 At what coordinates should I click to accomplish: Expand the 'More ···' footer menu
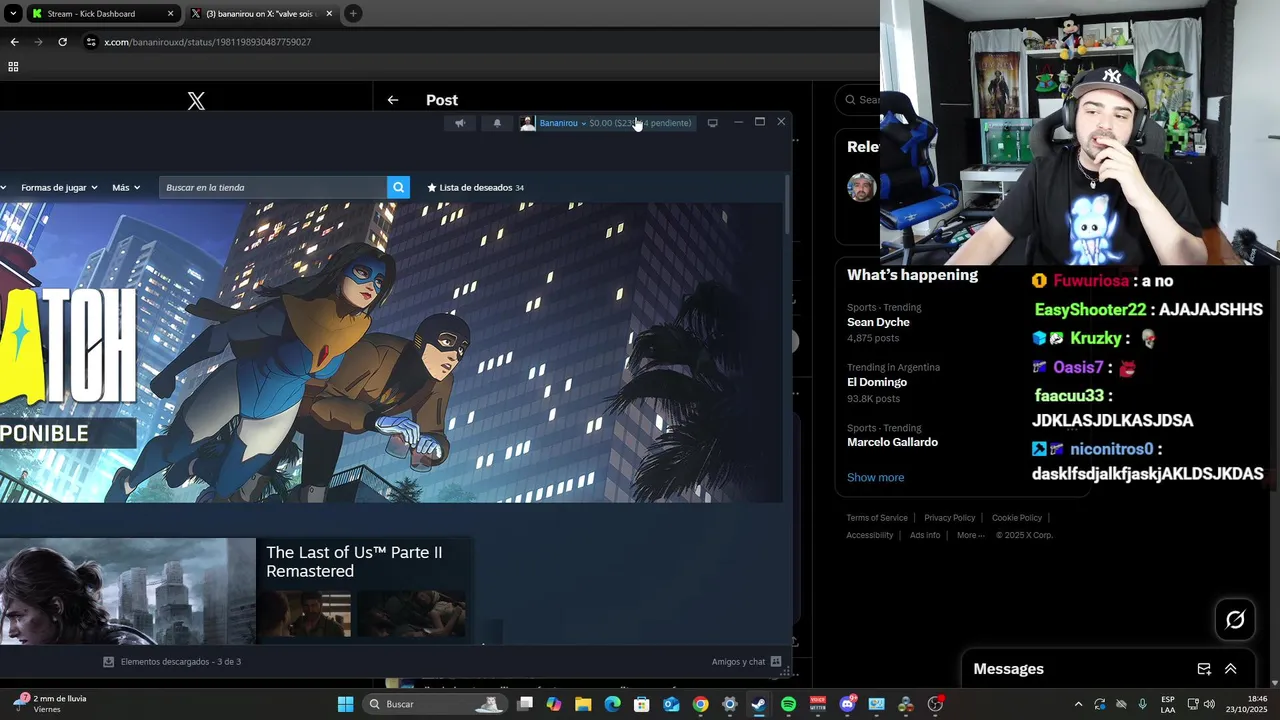(971, 535)
